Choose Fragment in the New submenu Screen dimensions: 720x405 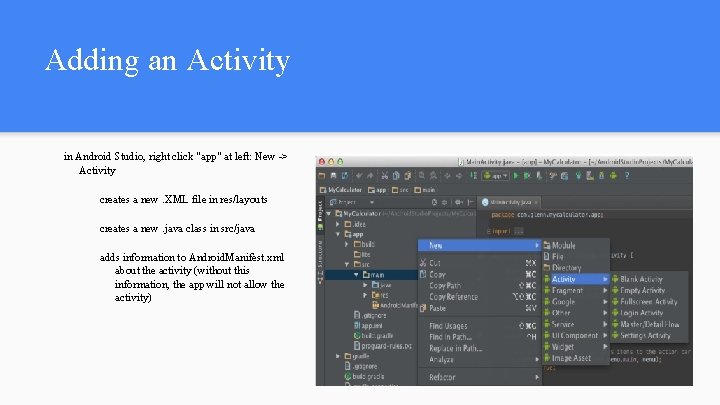(x=576, y=291)
